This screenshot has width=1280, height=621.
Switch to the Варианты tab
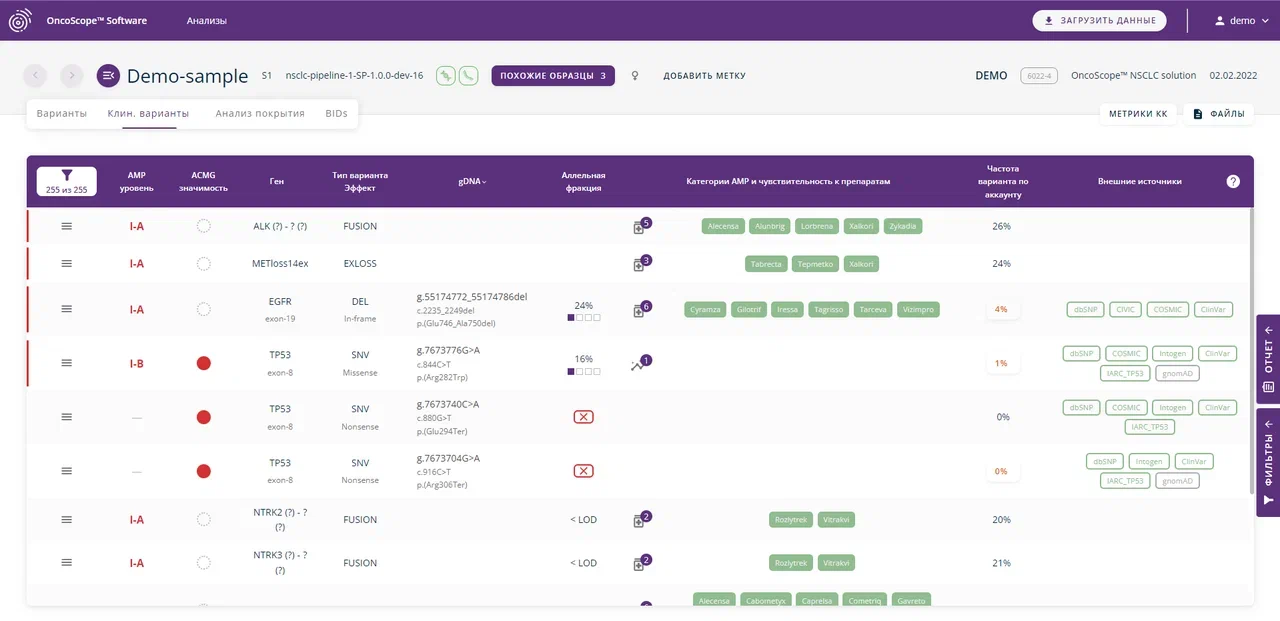[62, 114]
